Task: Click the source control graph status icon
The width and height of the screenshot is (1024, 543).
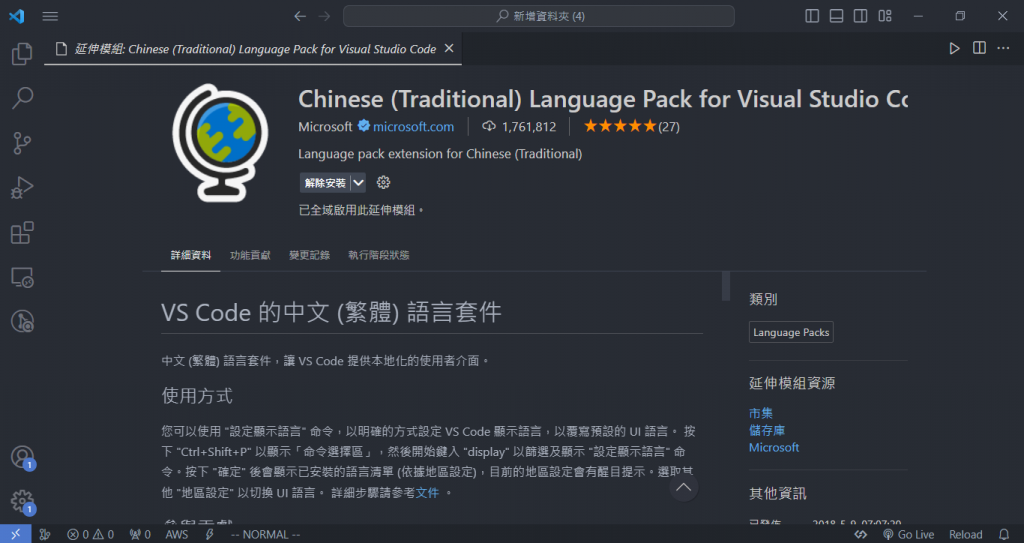Action: click(x=44, y=535)
